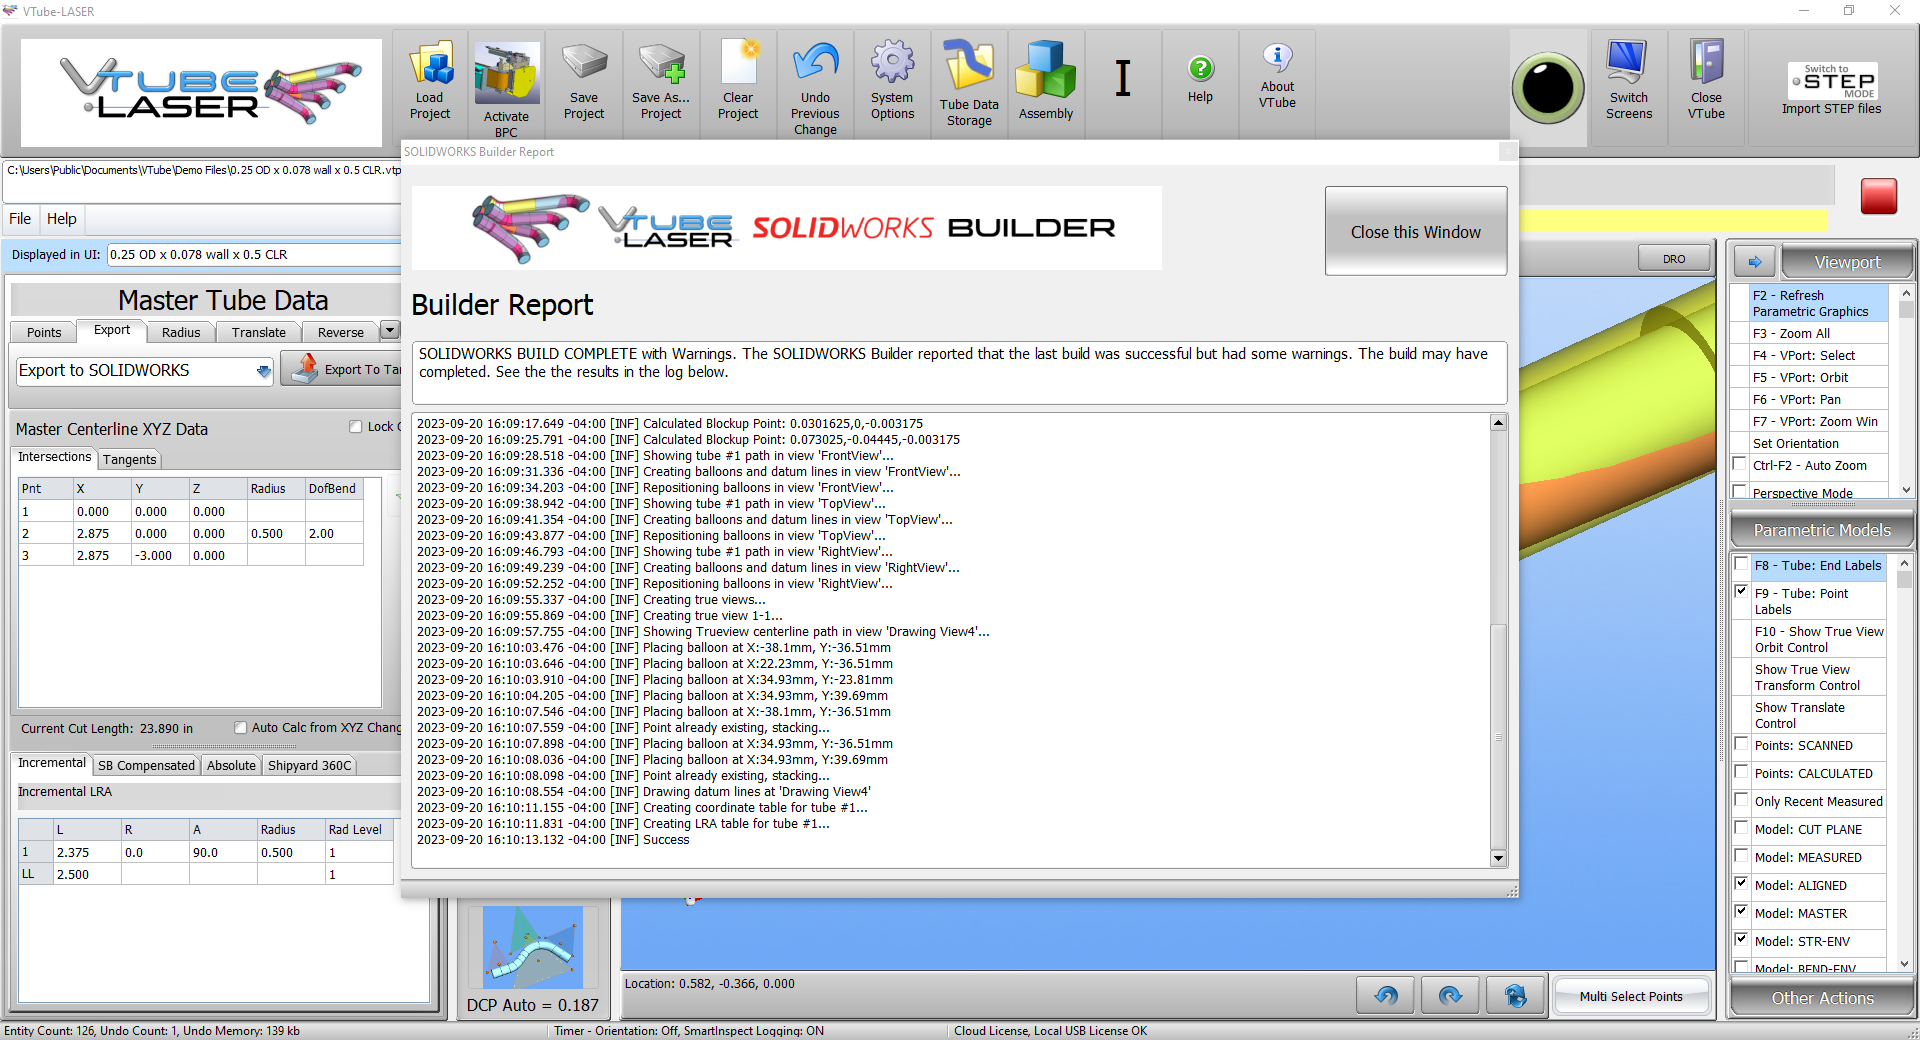
Task: Click the Parametric Models list up arrow
Action: point(1904,564)
